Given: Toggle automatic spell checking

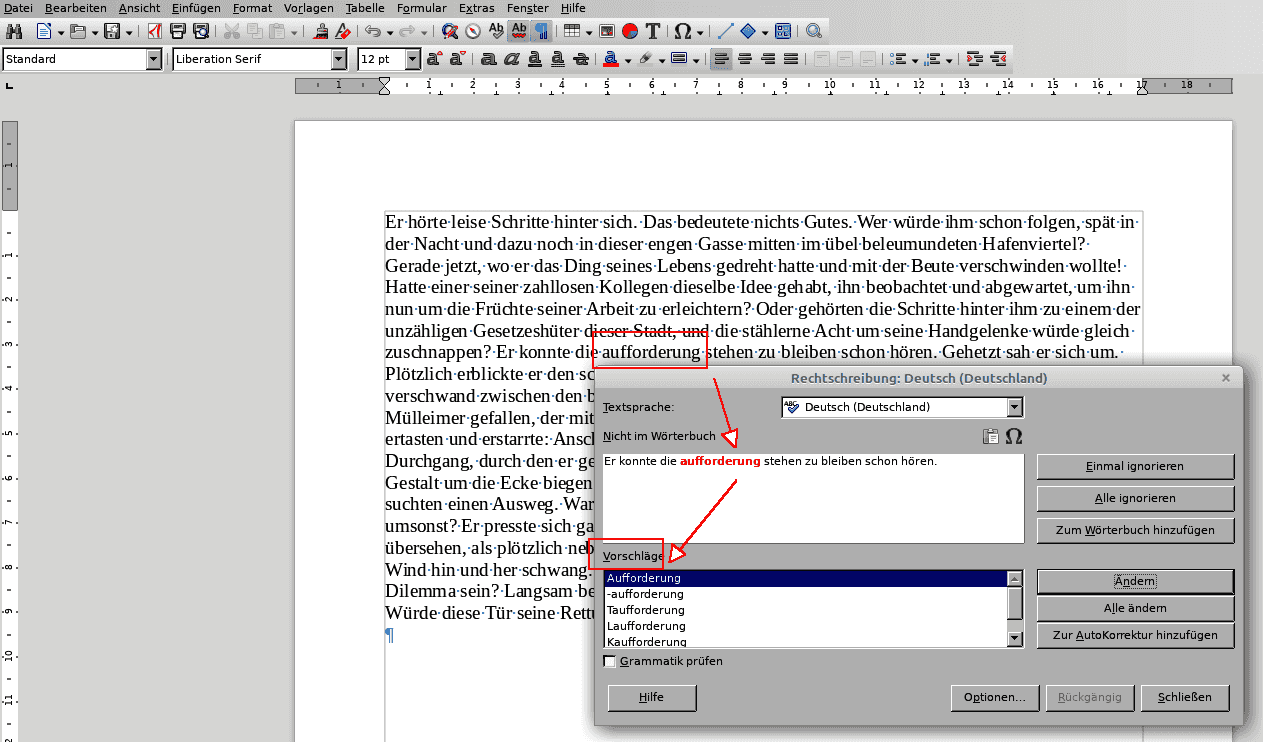Looking at the screenshot, I should [x=519, y=31].
